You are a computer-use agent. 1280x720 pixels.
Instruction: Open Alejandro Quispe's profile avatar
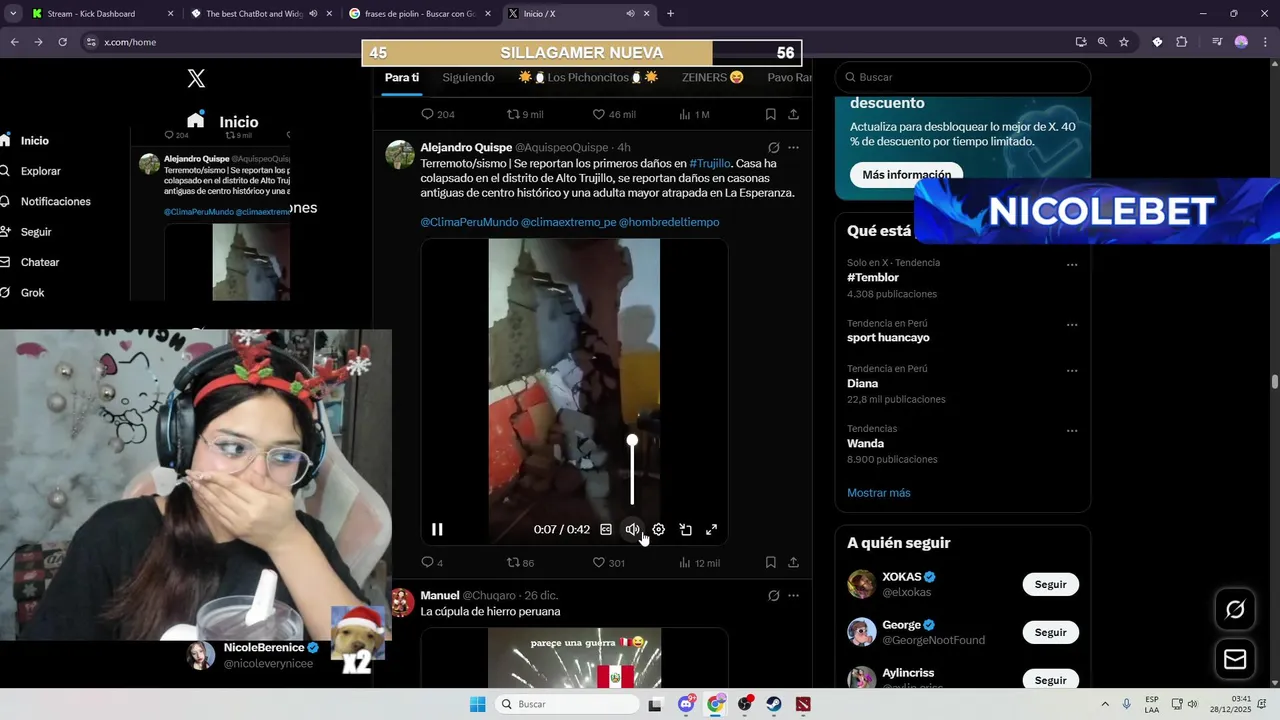tap(400, 154)
